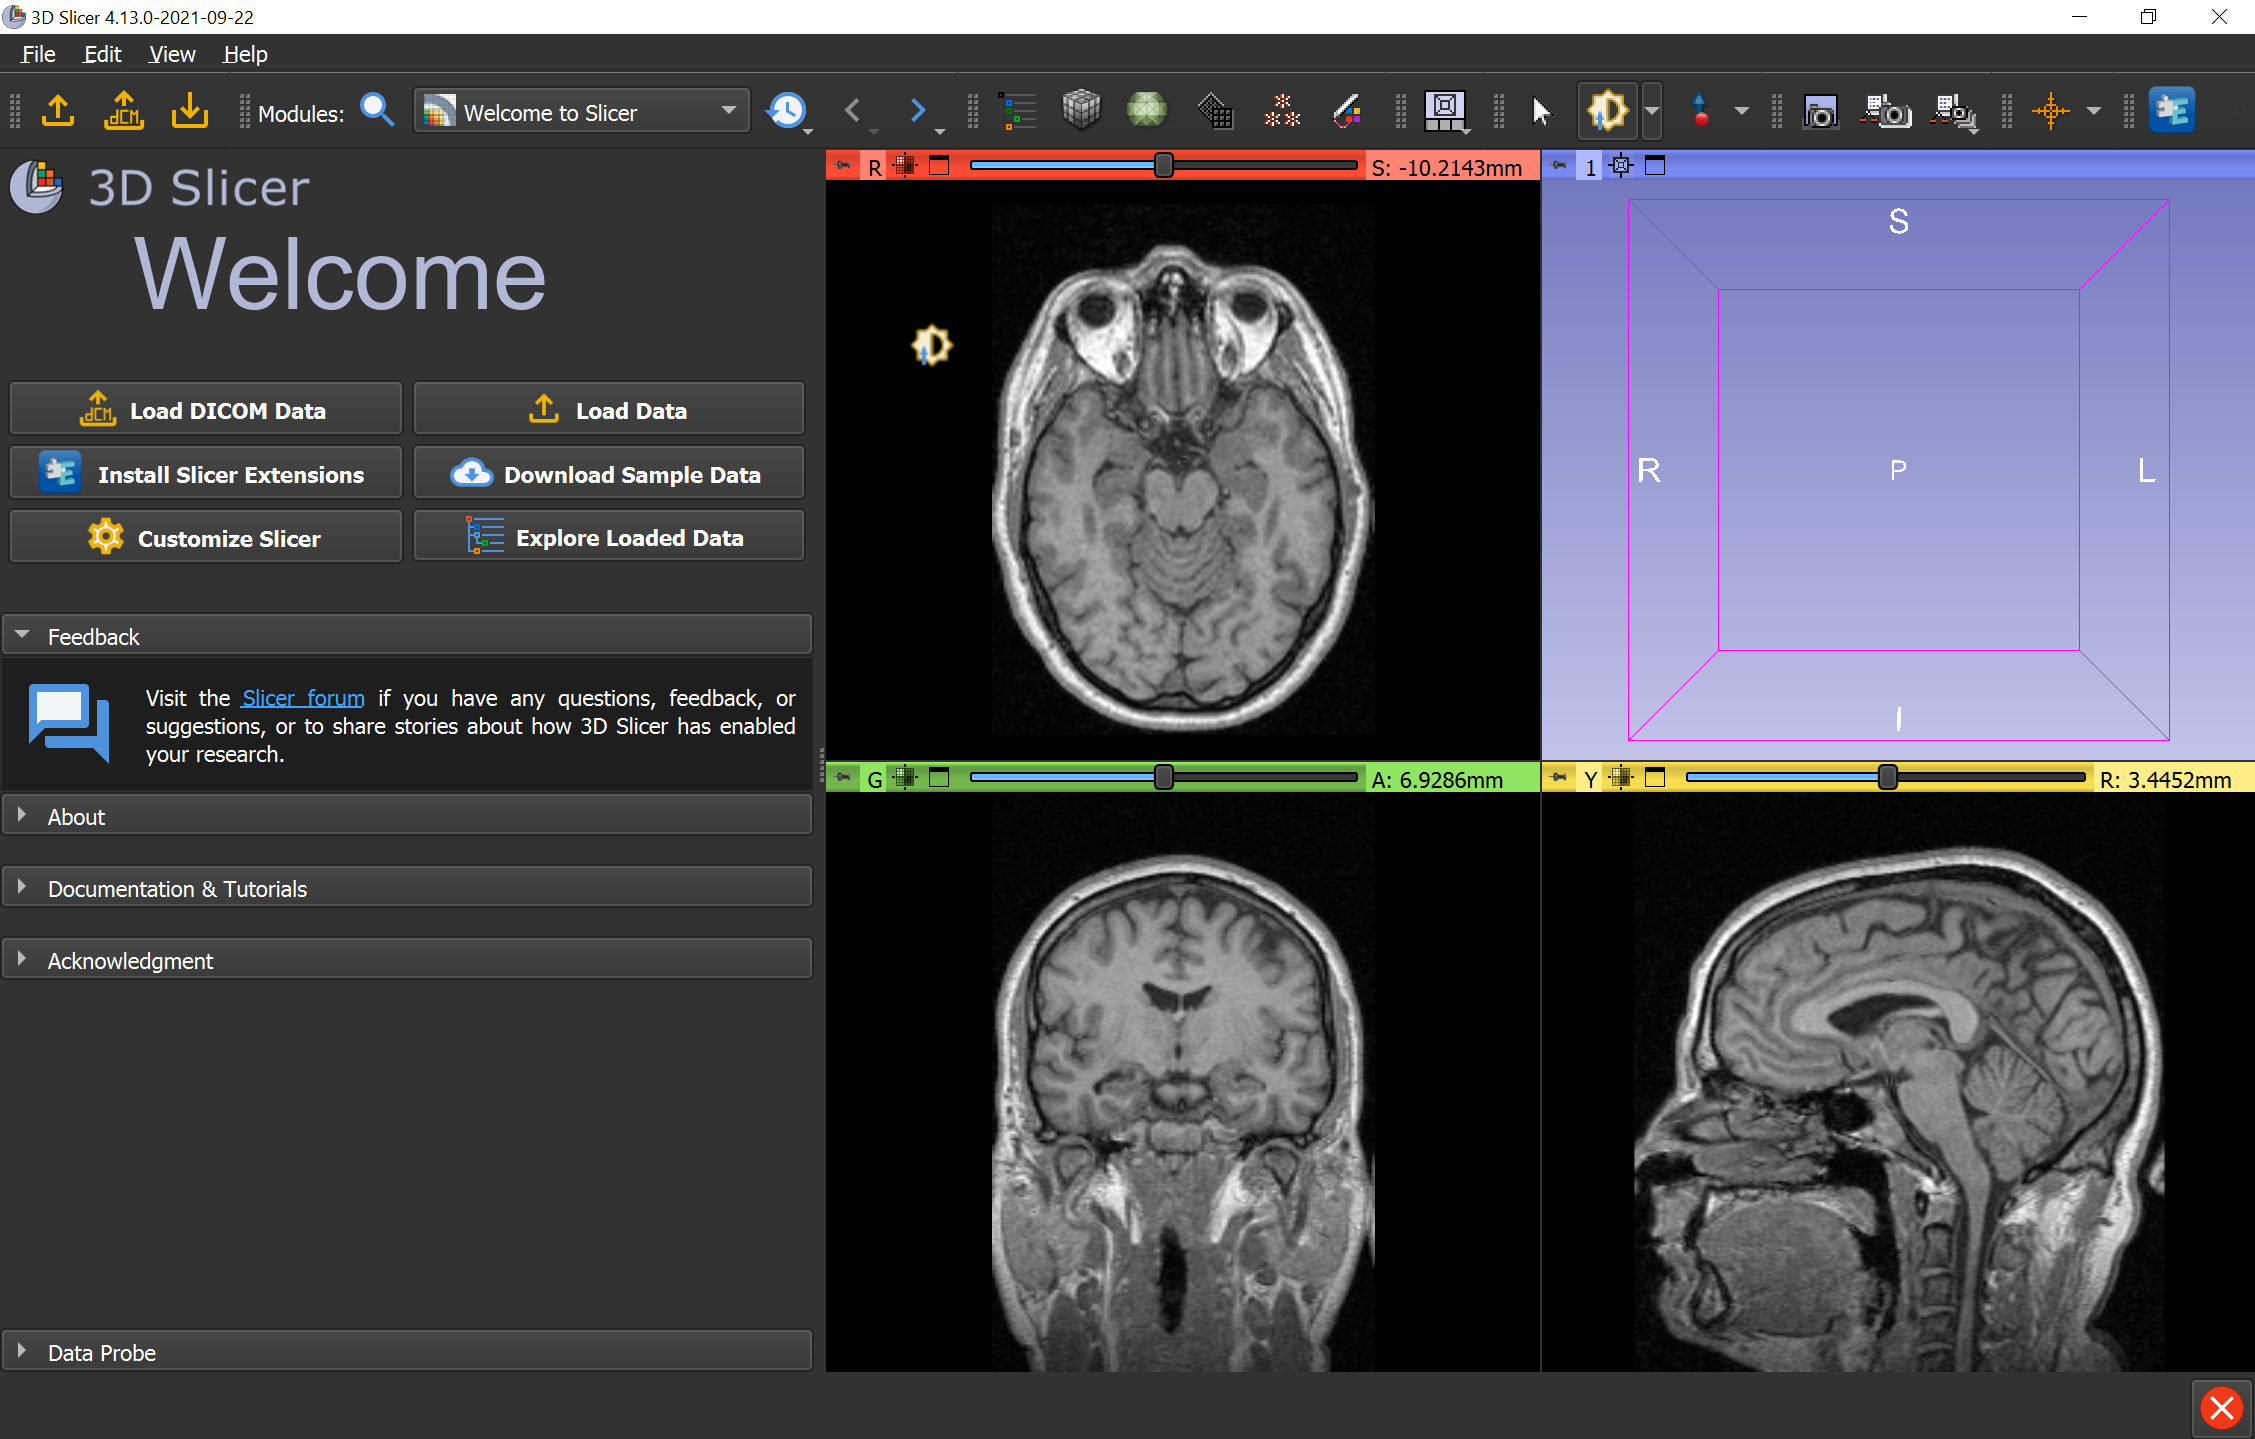Click the Load DICOM Data button
The image size is (2255, 1439).
coord(205,409)
